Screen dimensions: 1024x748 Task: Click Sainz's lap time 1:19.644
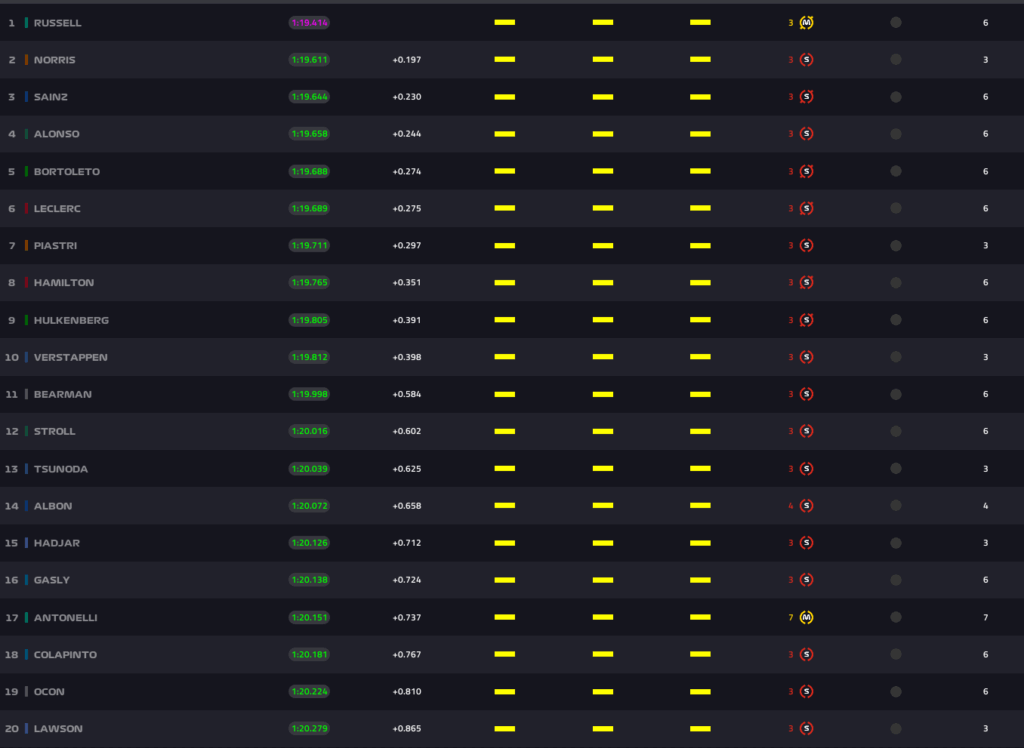click(309, 97)
